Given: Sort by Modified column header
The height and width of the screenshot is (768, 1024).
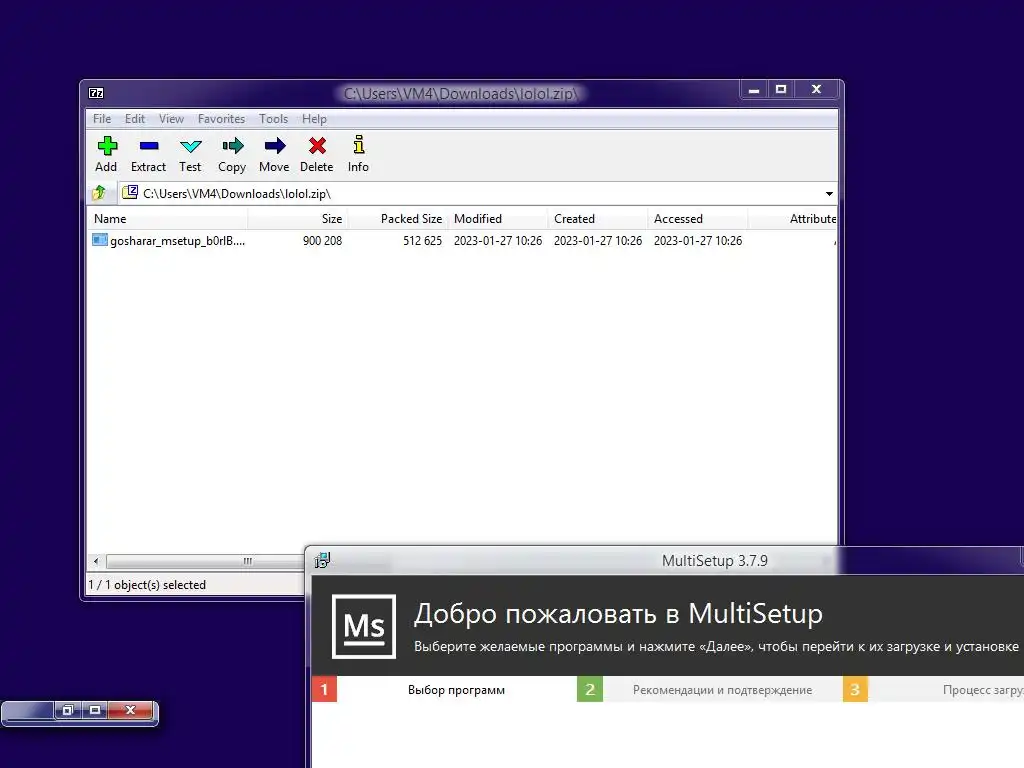Looking at the screenshot, I should 498,219.
